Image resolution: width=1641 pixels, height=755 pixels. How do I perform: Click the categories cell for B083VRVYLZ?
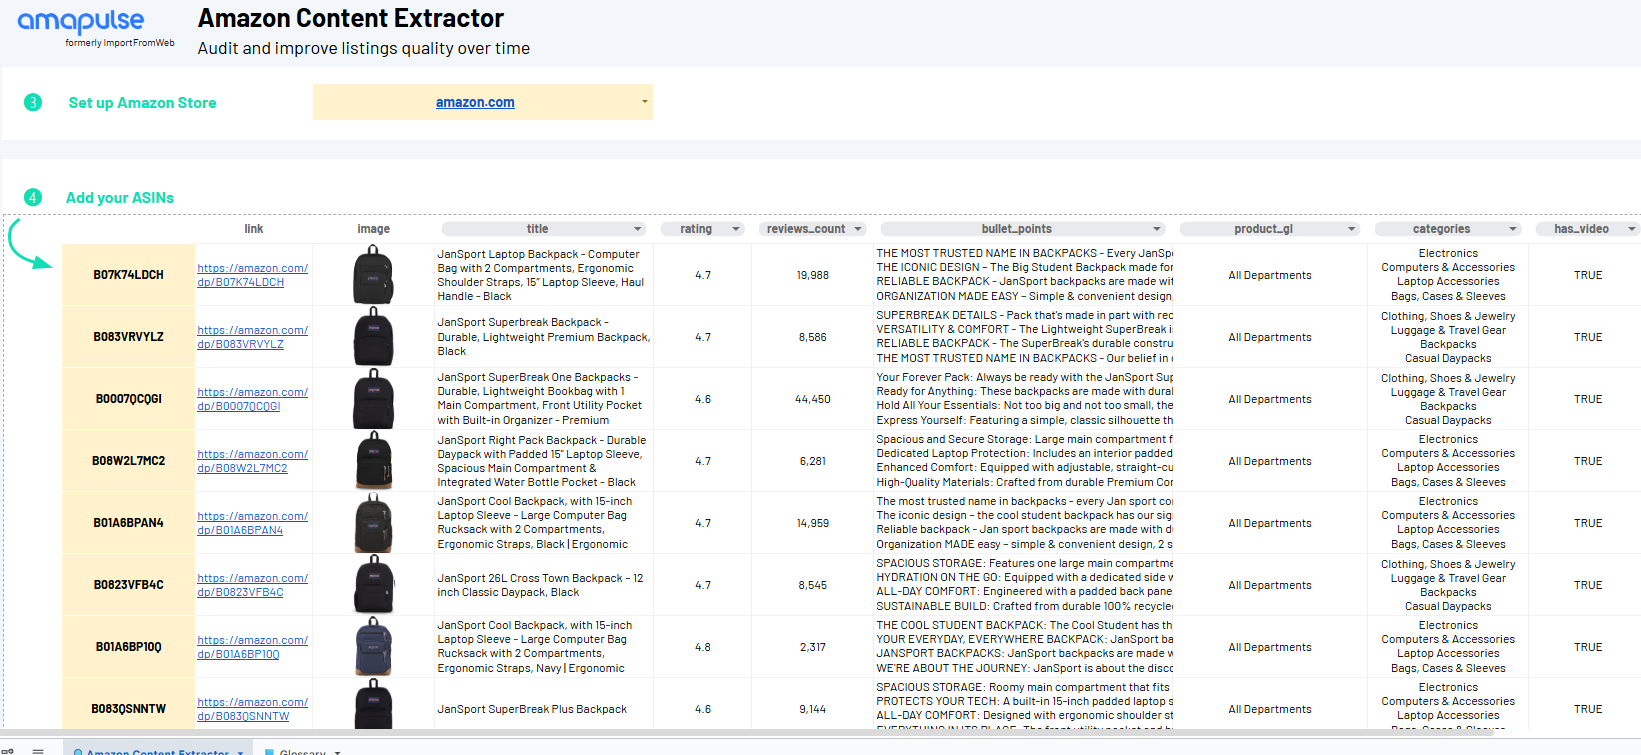(1448, 337)
